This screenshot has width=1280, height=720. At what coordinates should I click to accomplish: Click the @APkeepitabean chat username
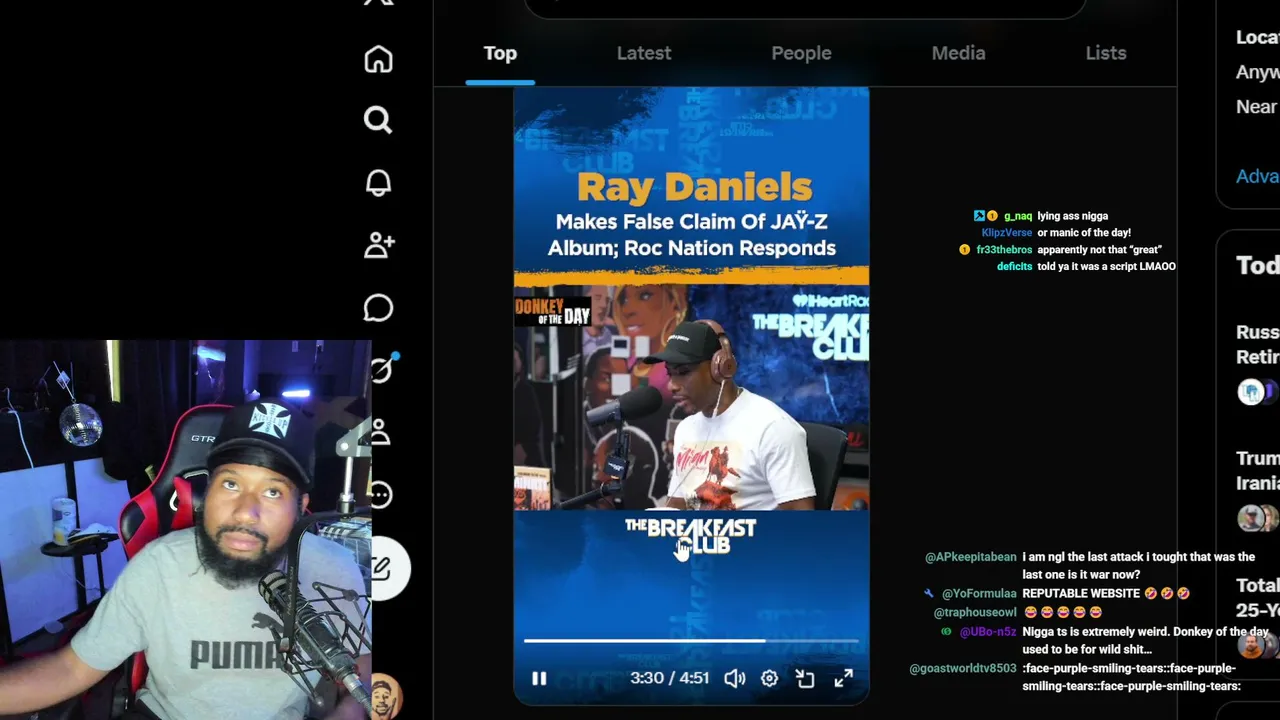(x=970, y=557)
